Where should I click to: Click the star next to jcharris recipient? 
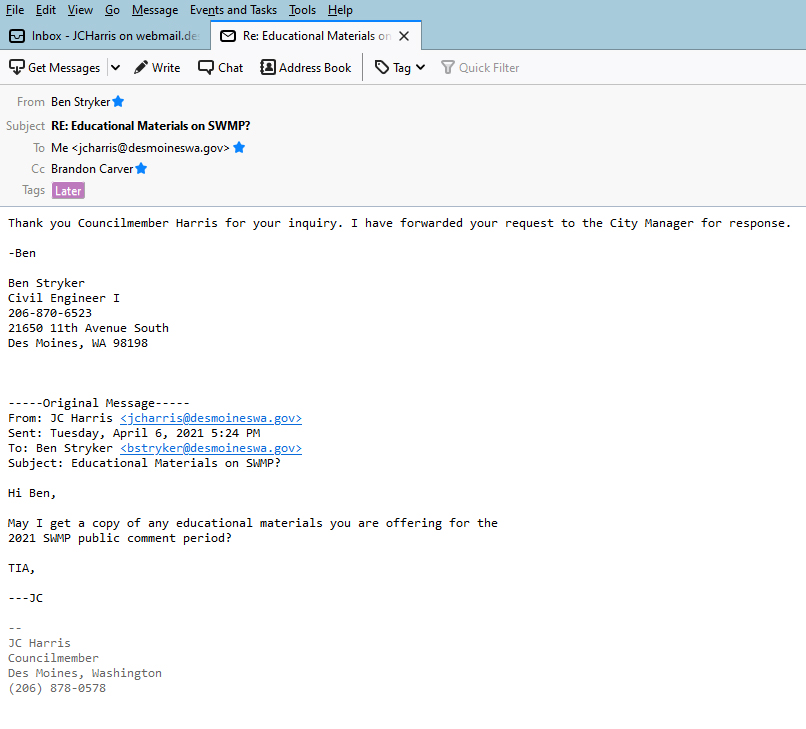[239, 148]
